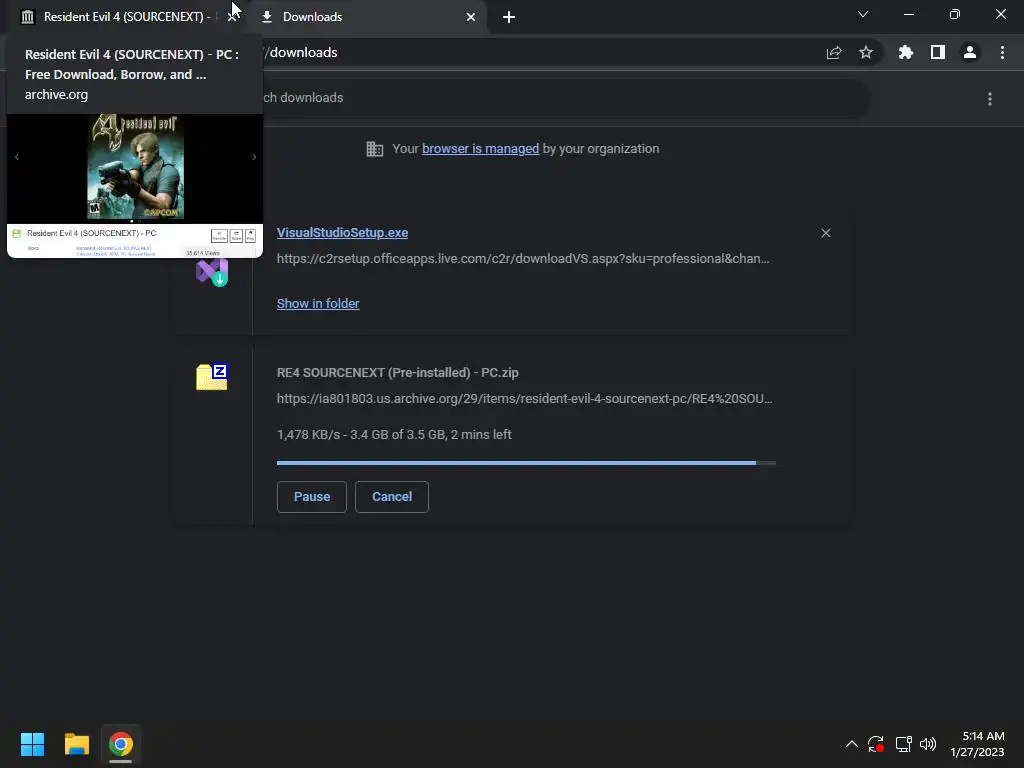Open the Downloads page more actions menu

[990, 99]
